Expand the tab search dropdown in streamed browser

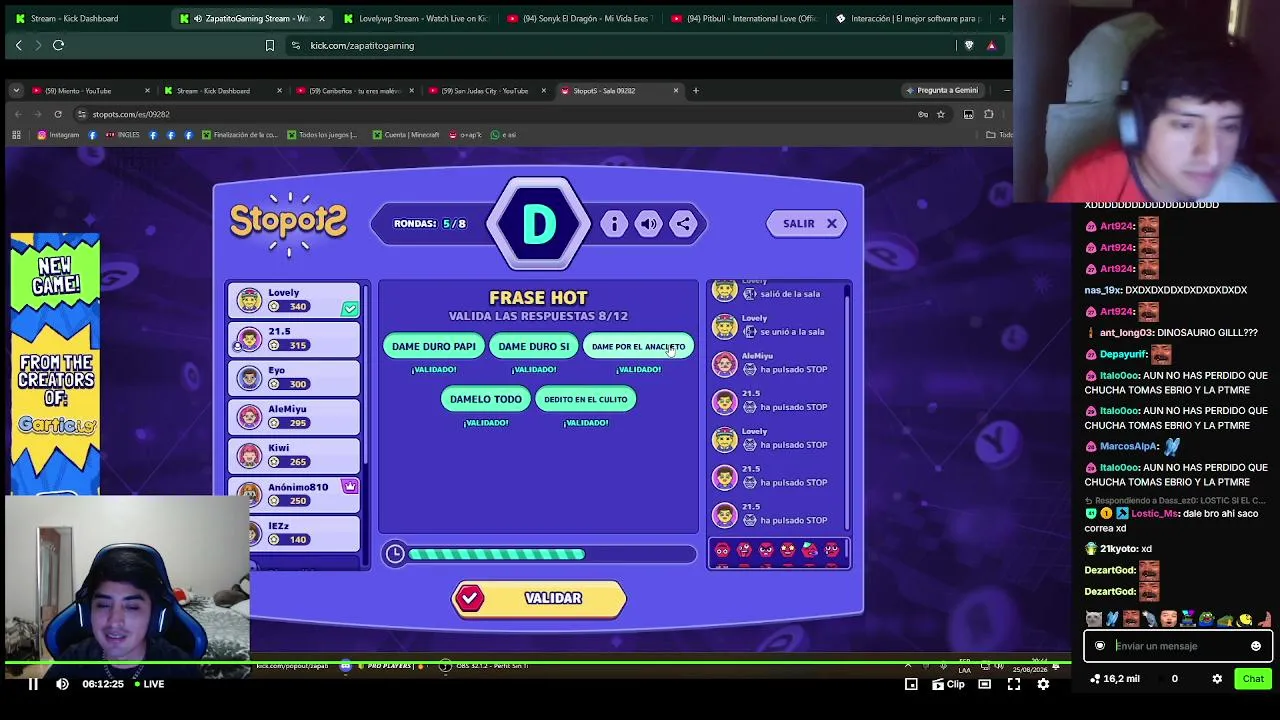tap(16, 91)
